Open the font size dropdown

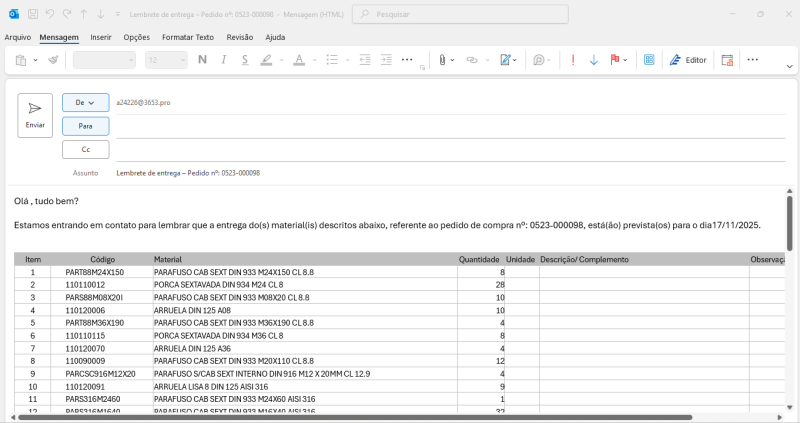pyautogui.click(x=181, y=60)
